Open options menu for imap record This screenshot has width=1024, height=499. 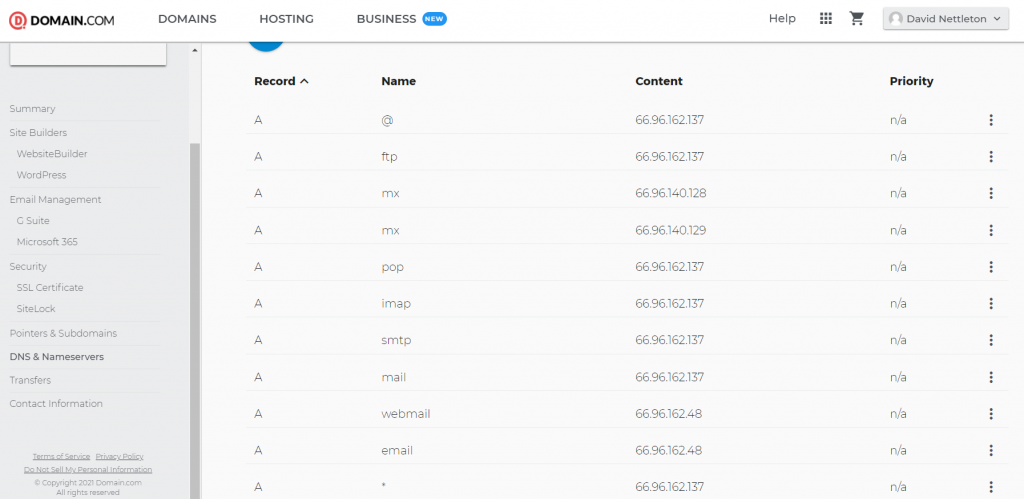[x=991, y=304]
